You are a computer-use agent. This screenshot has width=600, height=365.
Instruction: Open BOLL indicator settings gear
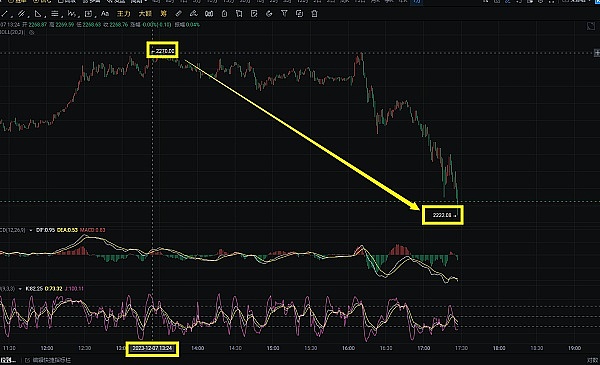[32, 33]
